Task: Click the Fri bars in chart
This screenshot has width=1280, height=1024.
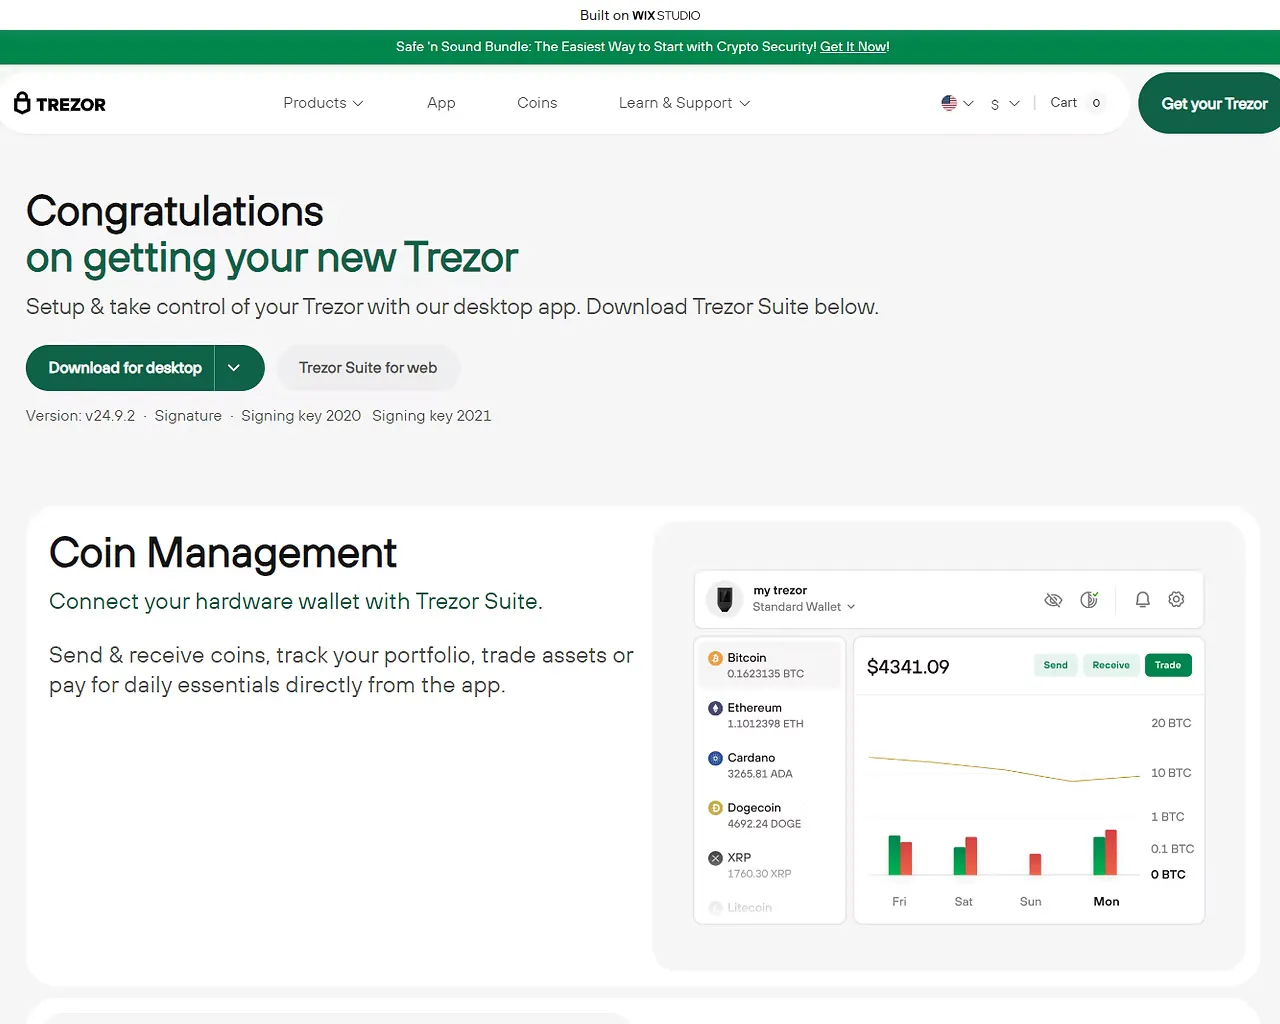Action: (900, 855)
